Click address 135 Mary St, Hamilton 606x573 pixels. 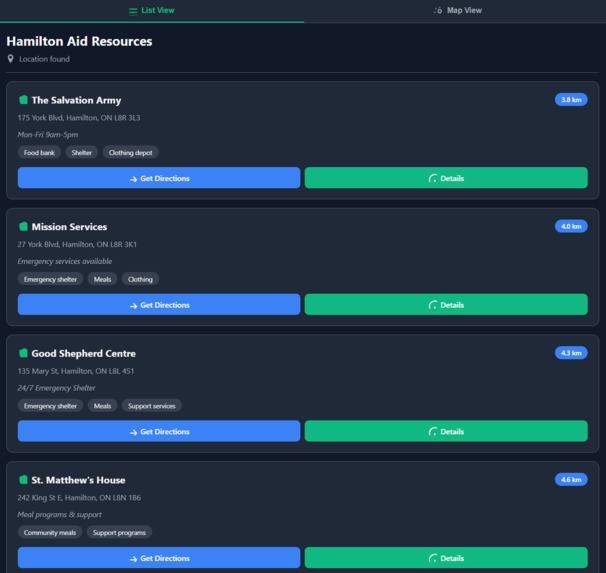coord(76,371)
